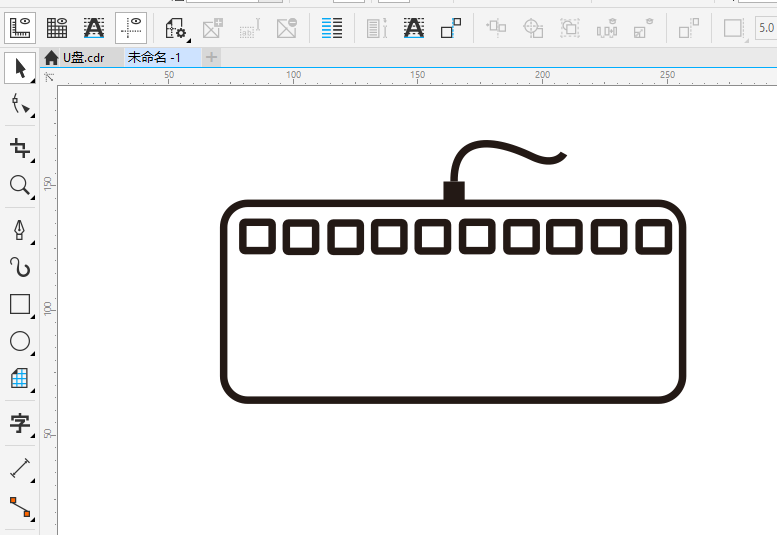This screenshot has width=777, height=535.
Task: Switch to the U盘.cdr document tab
Action: (x=83, y=58)
